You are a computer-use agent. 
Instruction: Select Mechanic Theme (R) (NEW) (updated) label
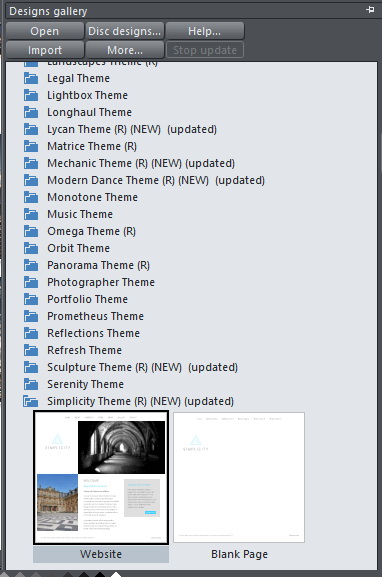(x=141, y=163)
